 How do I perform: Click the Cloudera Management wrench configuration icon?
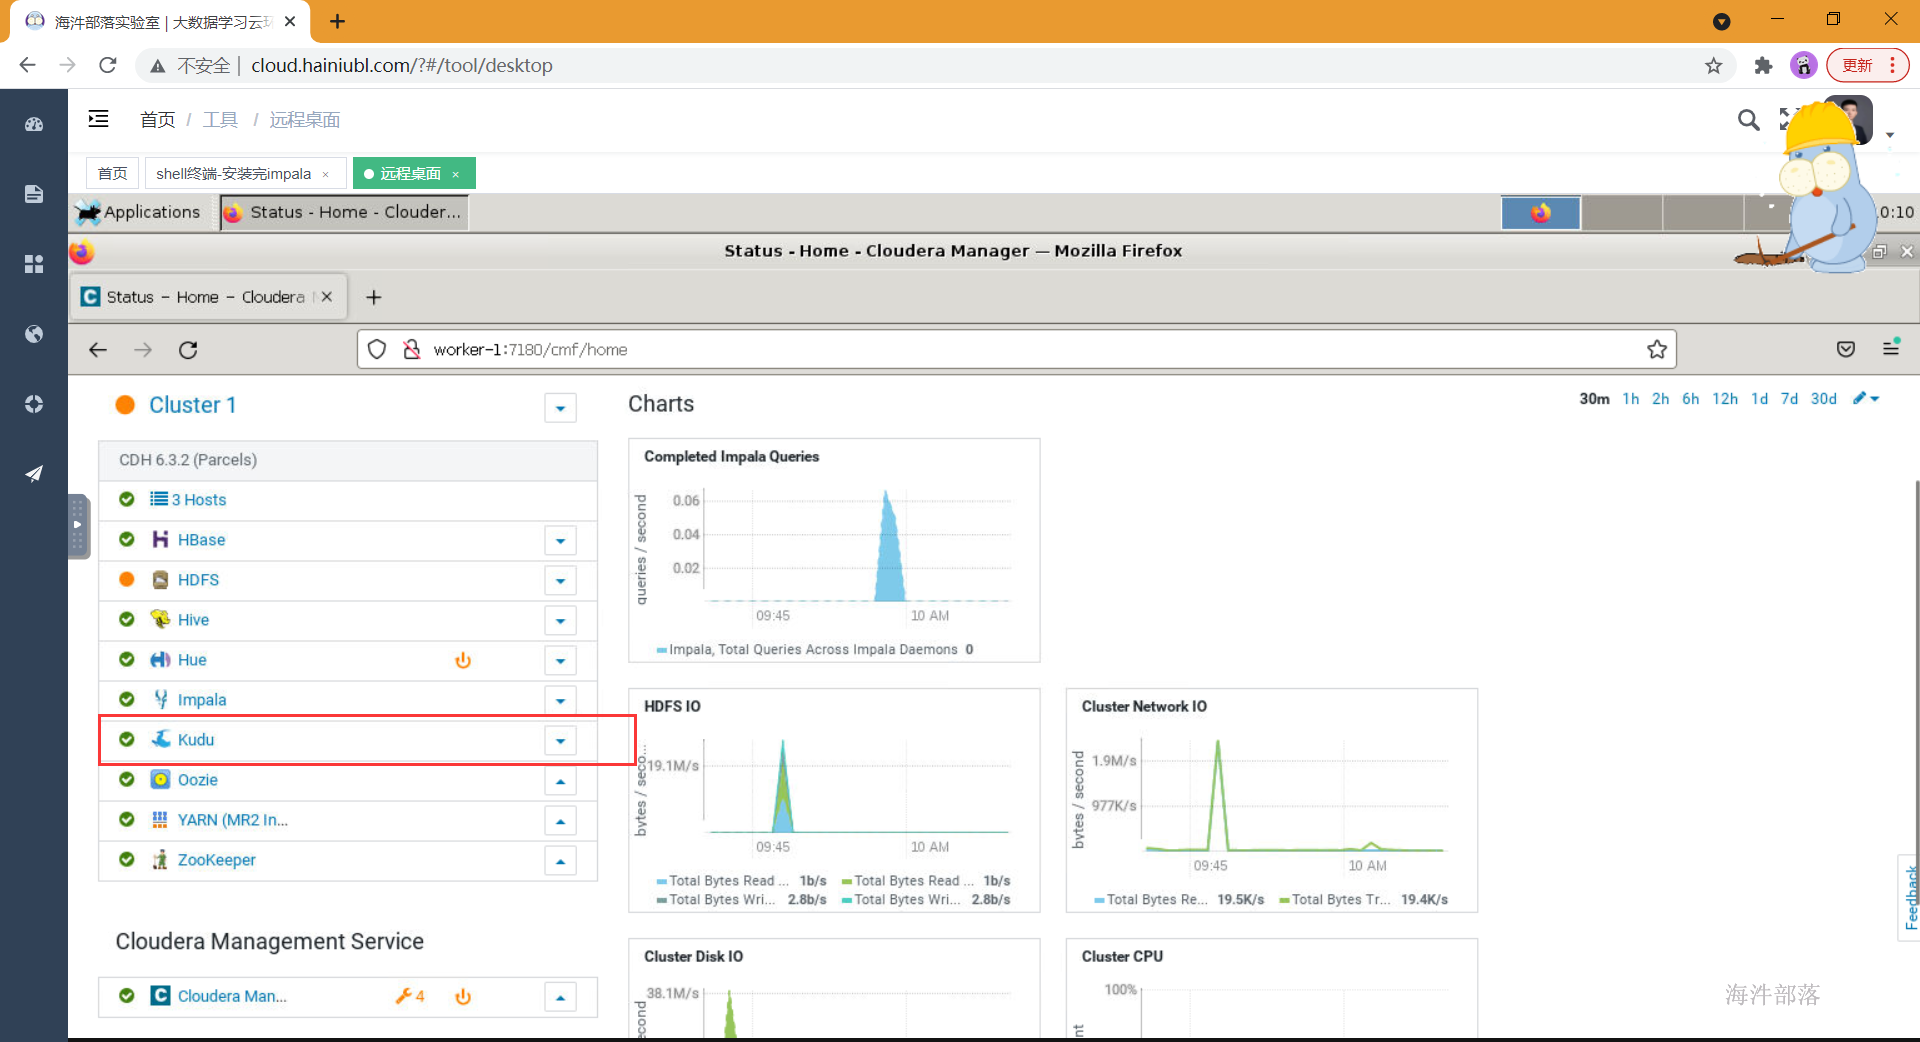pyautogui.click(x=404, y=996)
